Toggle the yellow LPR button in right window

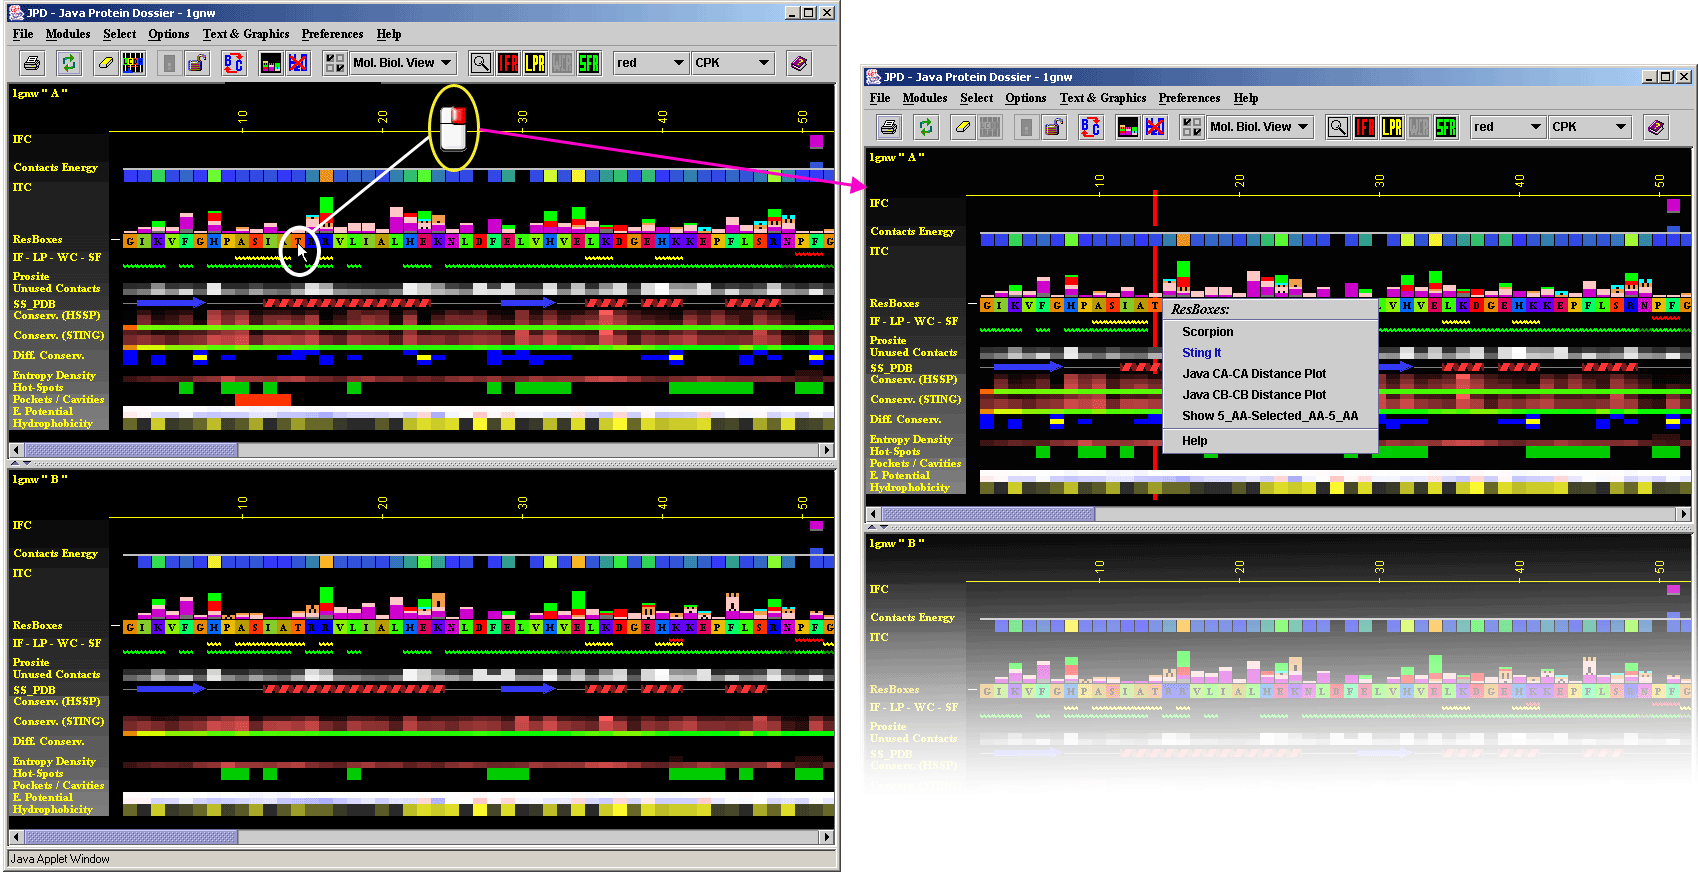(x=1392, y=127)
